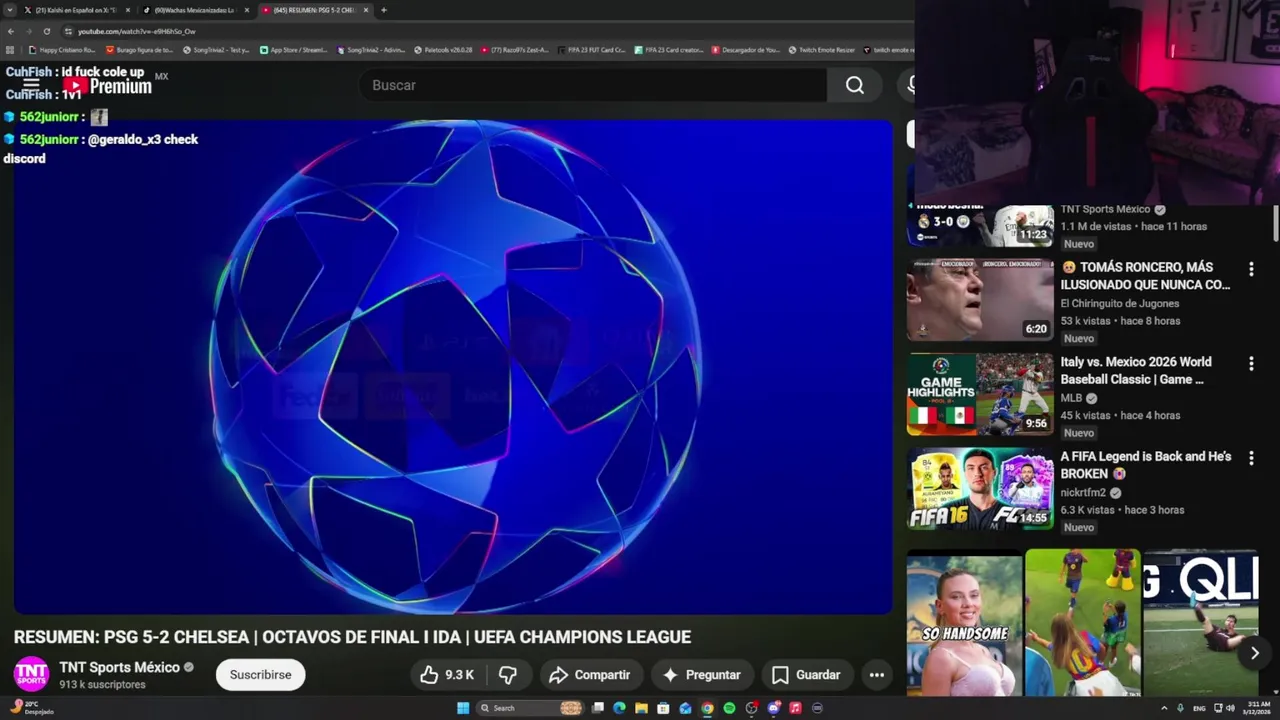This screenshot has width=1280, height=720.
Task: Open the Italy vs. Mexico Game Highlights thumbnail
Action: (x=980, y=394)
